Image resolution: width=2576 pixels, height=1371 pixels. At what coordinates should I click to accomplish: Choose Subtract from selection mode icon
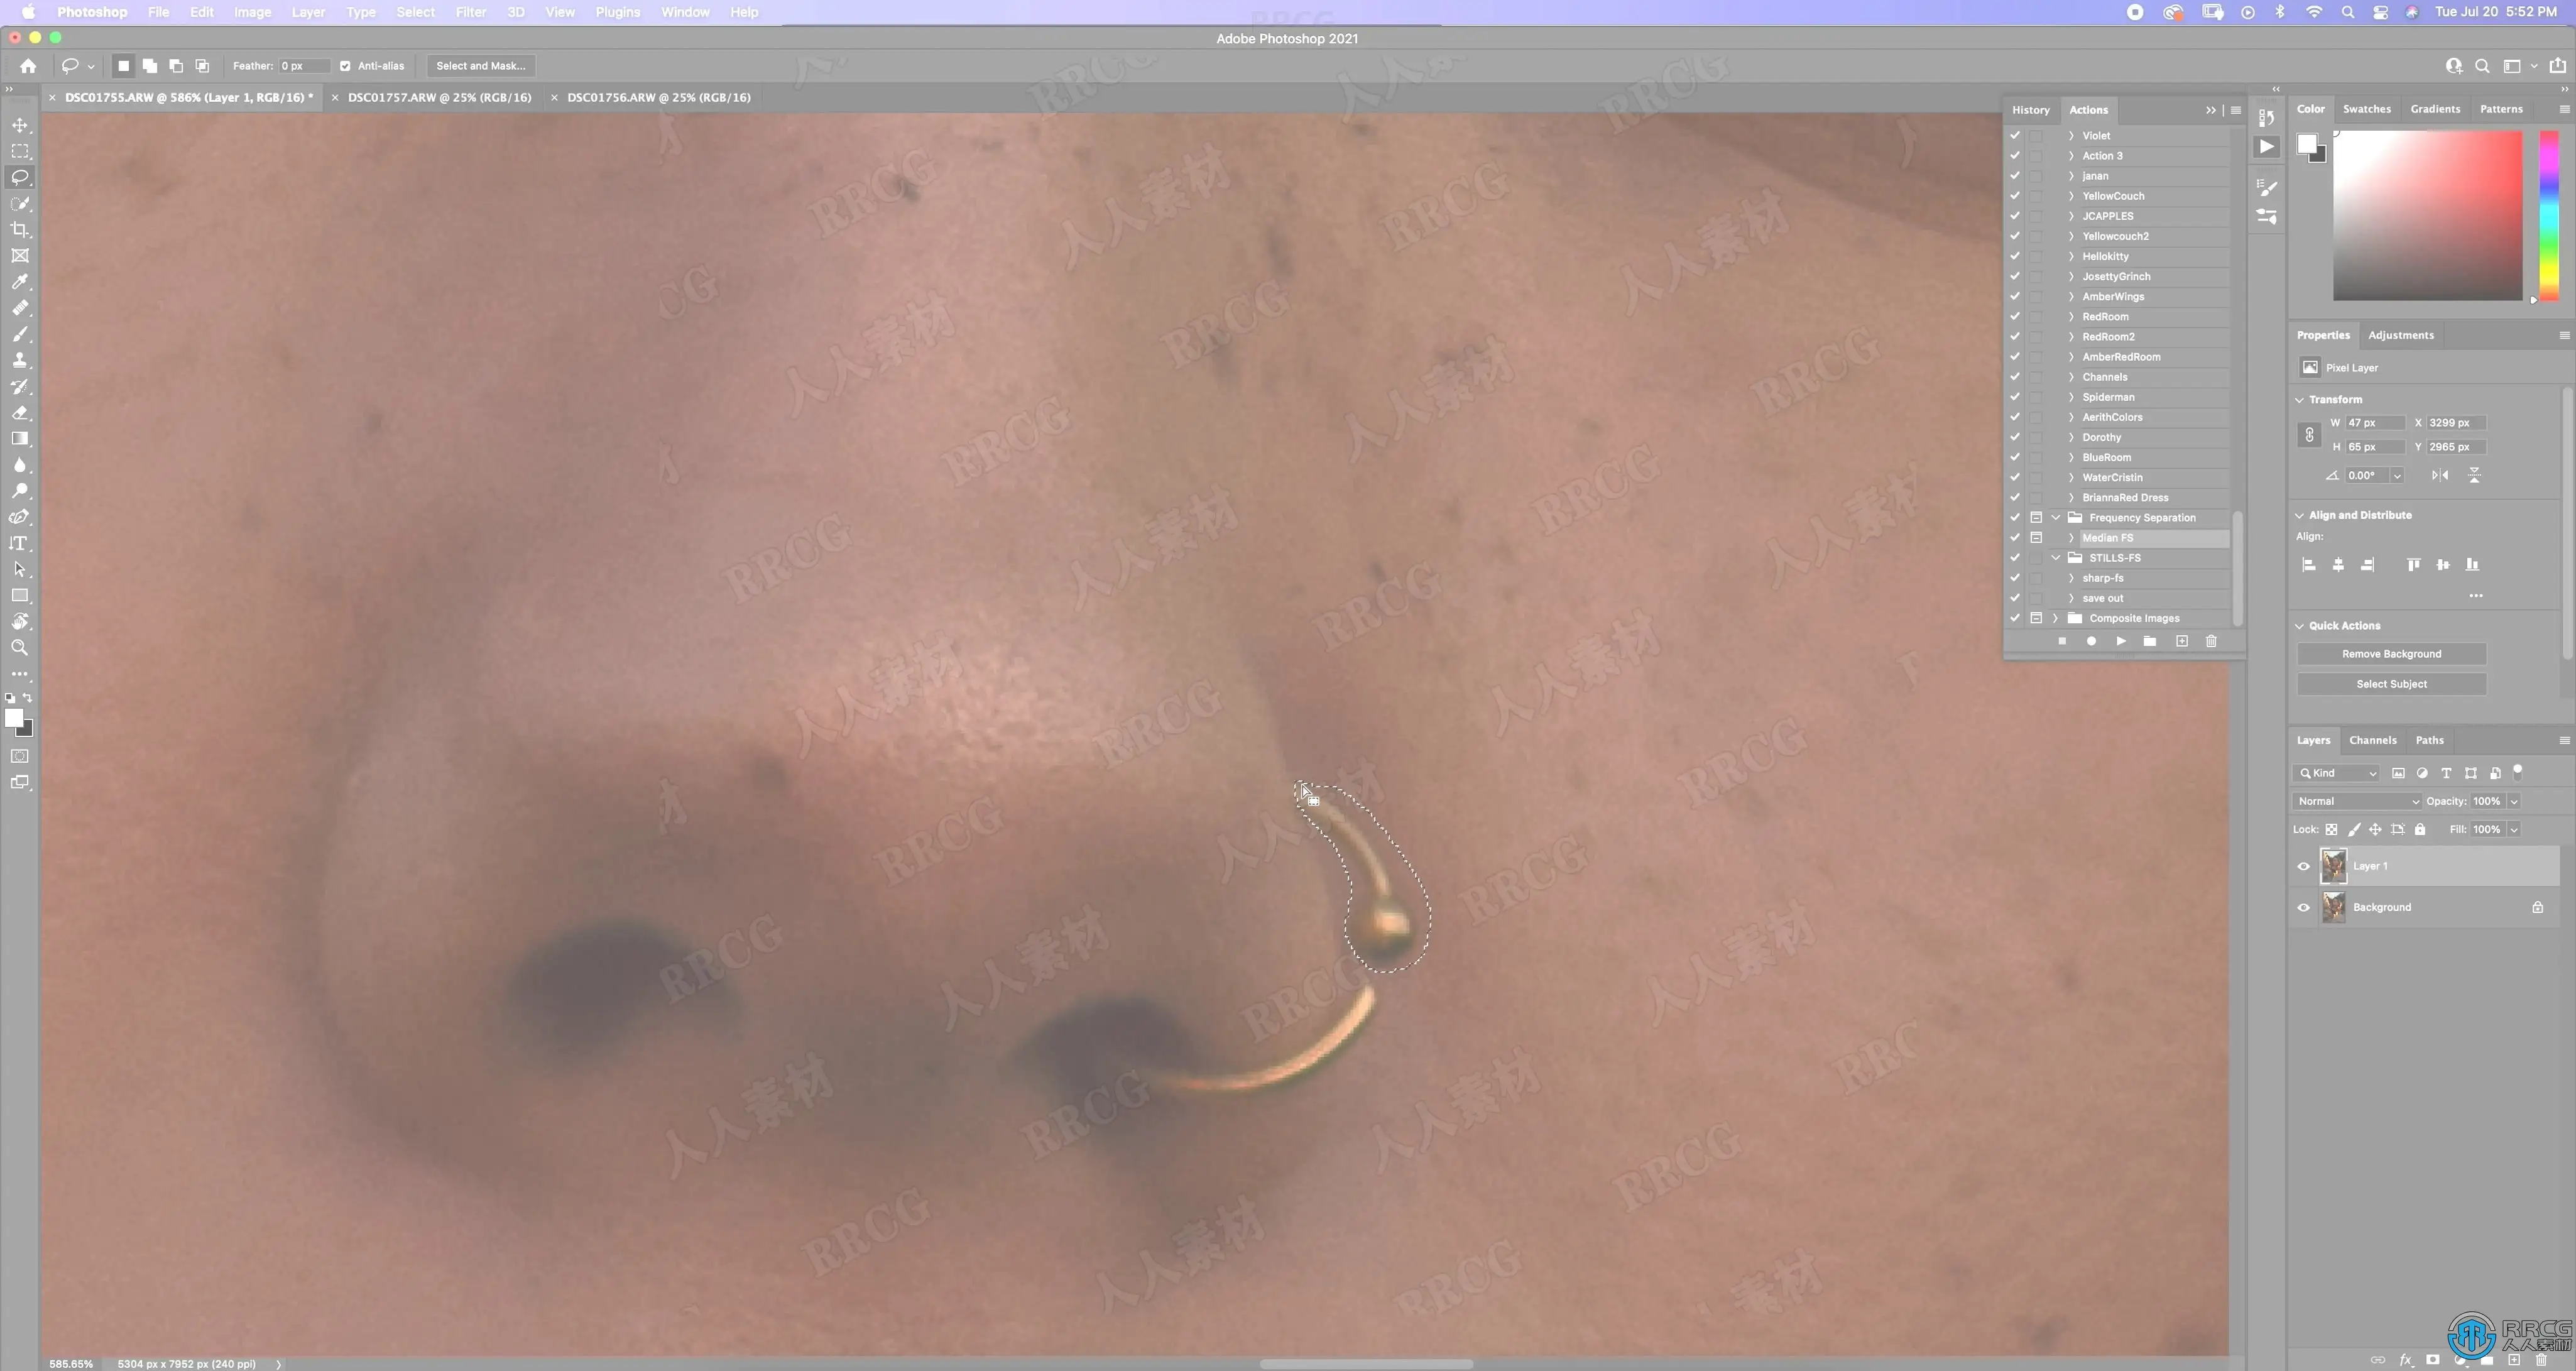(176, 66)
